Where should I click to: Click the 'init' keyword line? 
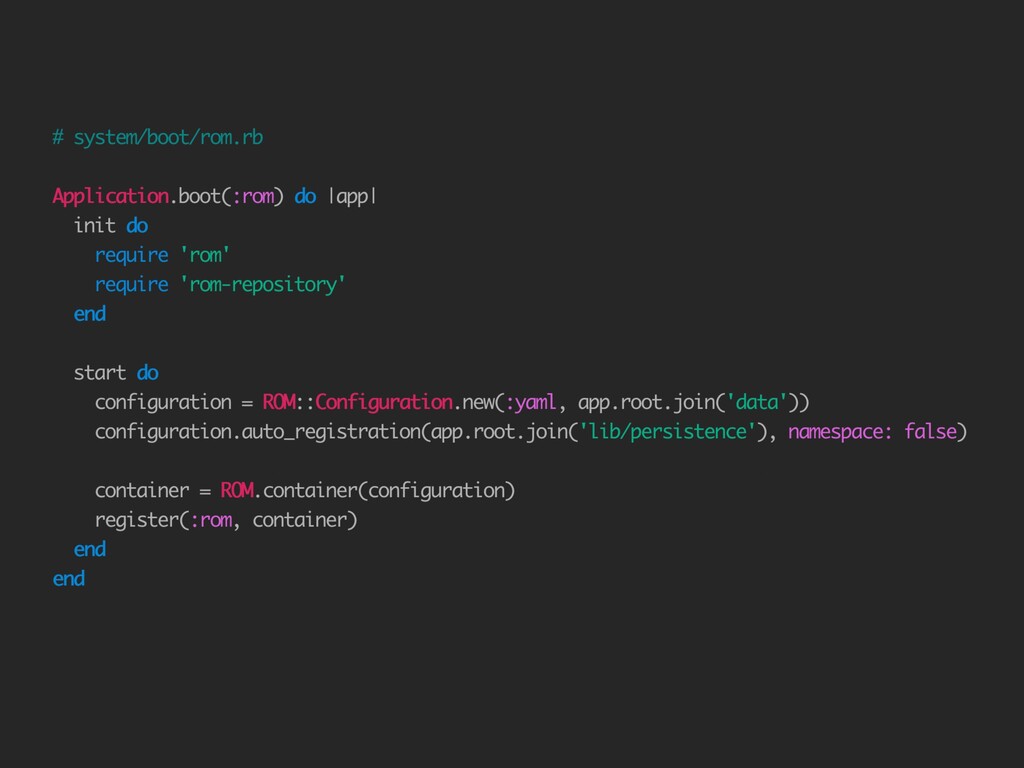tap(111, 225)
